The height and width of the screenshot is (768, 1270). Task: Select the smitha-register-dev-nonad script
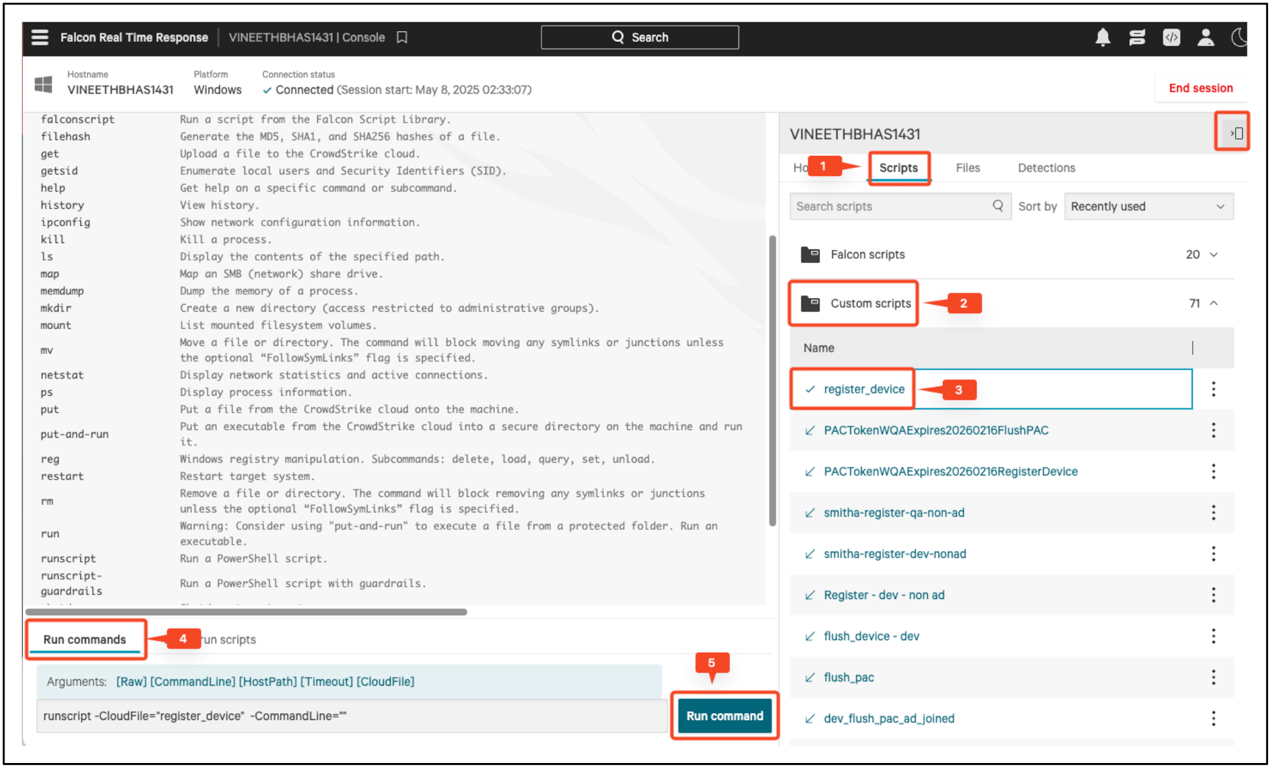pos(894,553)
